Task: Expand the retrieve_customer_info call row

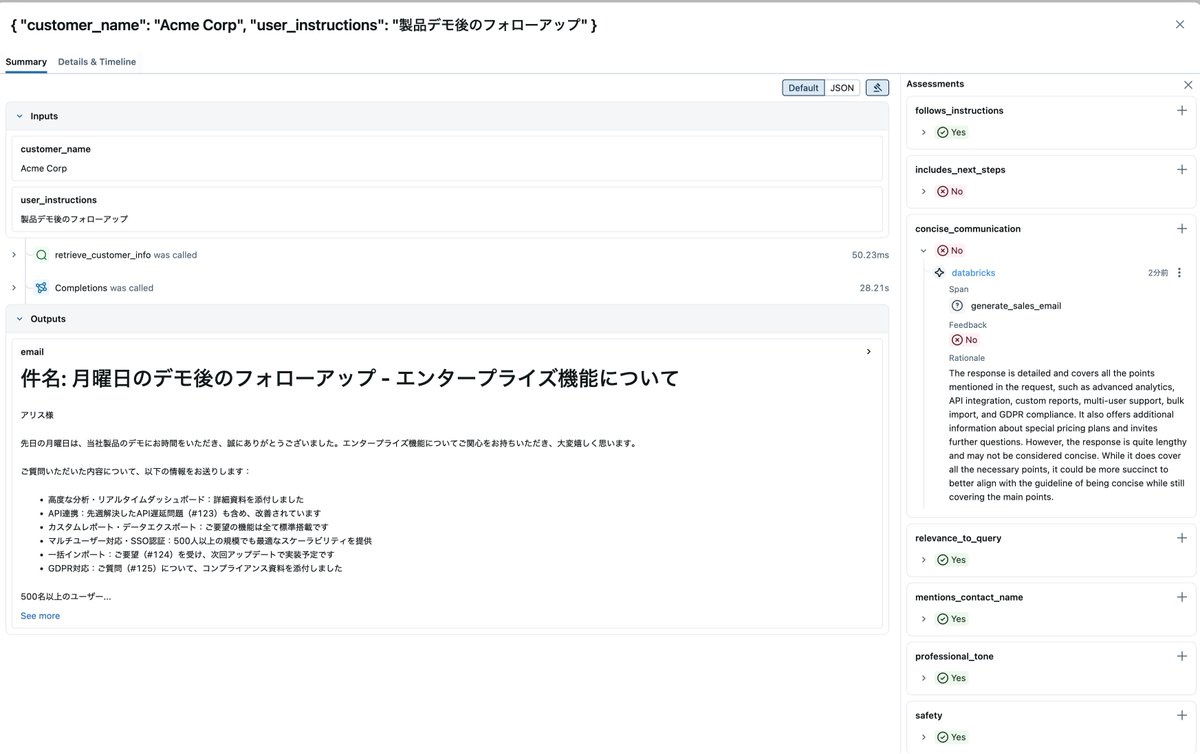Action: (x=14, y=255)
